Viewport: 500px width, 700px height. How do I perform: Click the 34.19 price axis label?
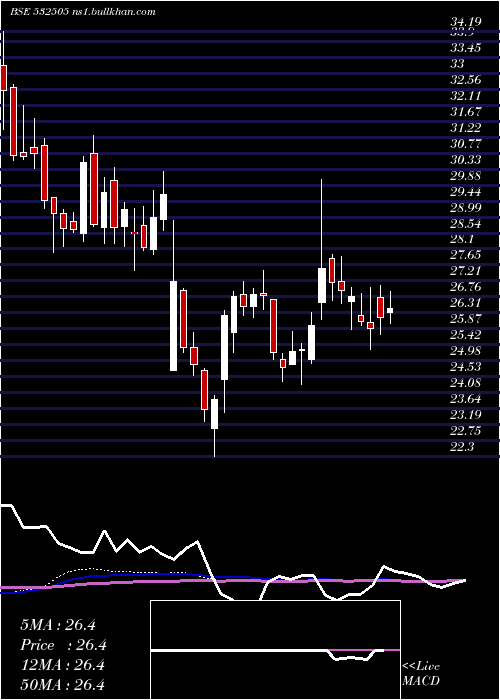point(466,21)
